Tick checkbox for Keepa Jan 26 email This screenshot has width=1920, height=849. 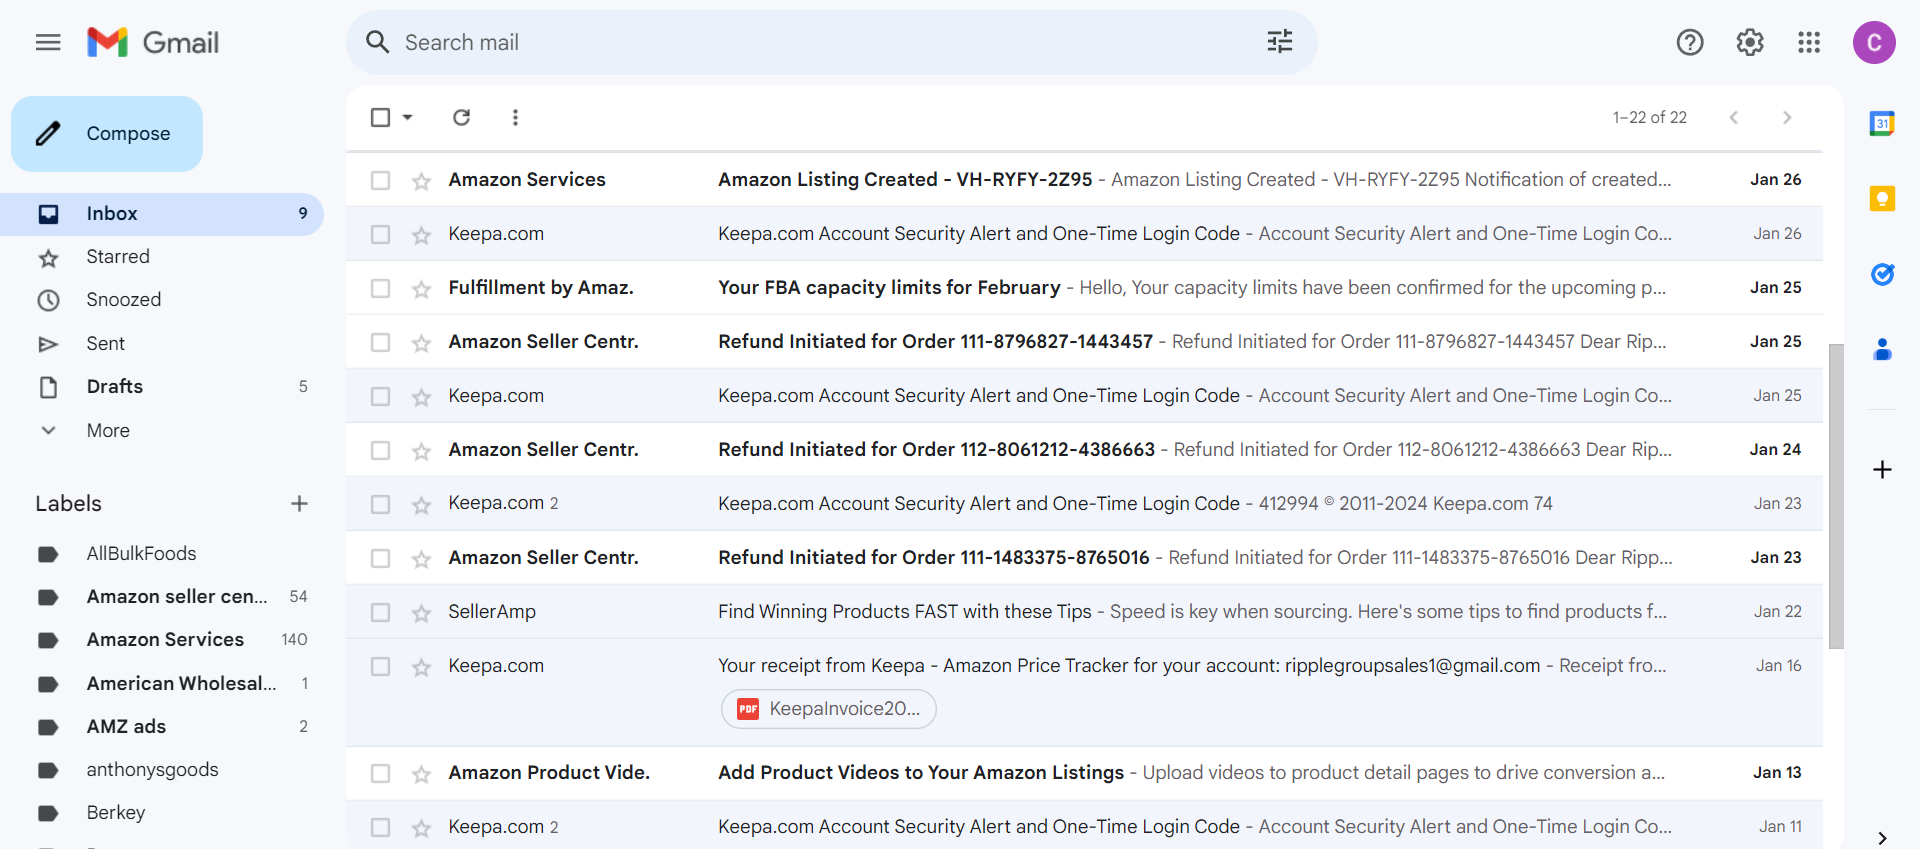380,234
